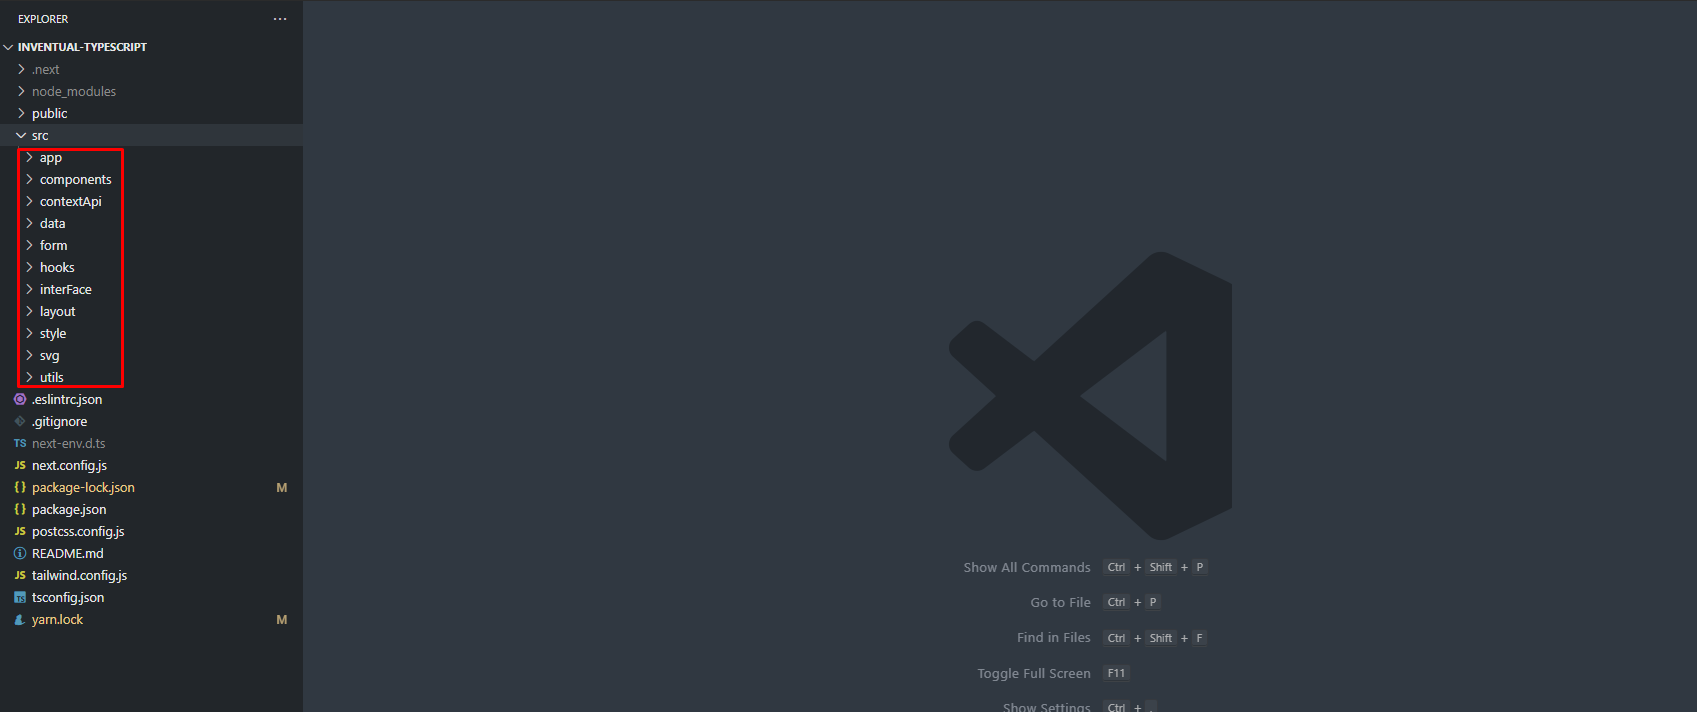Expand the public folder chevron
The height and width of the screenshot is (712, 1697).
(21, 113)
